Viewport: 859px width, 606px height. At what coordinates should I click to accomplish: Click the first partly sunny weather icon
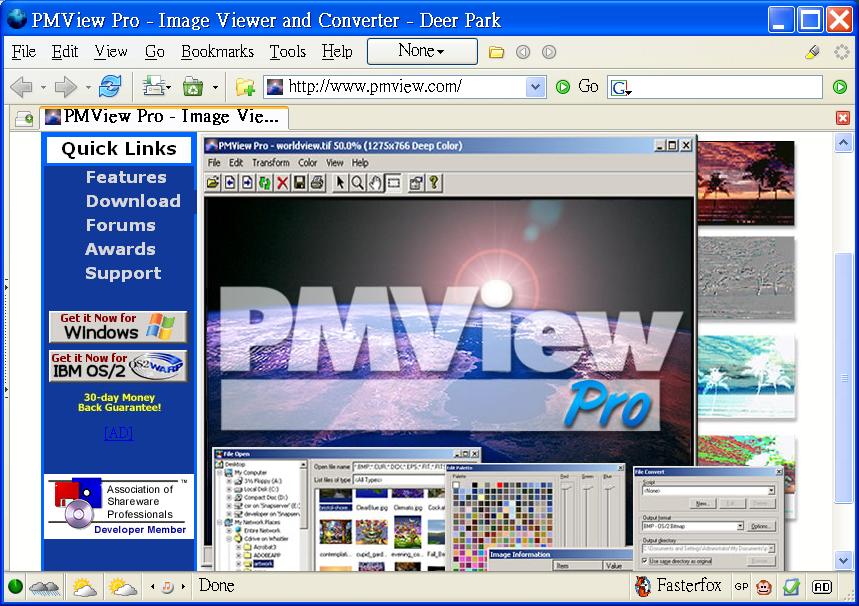tap(84, 588)
